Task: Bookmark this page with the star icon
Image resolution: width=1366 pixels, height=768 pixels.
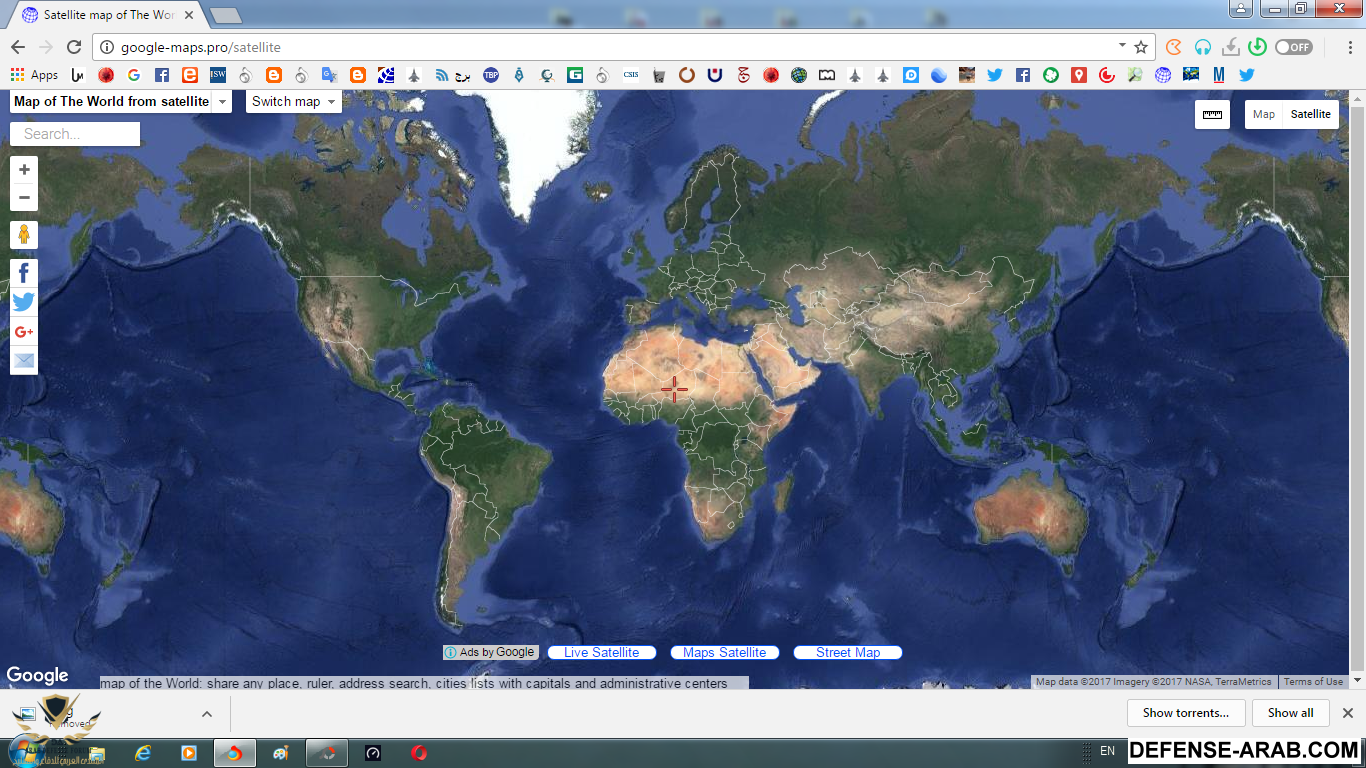Action: click(x=1141, y=47)
